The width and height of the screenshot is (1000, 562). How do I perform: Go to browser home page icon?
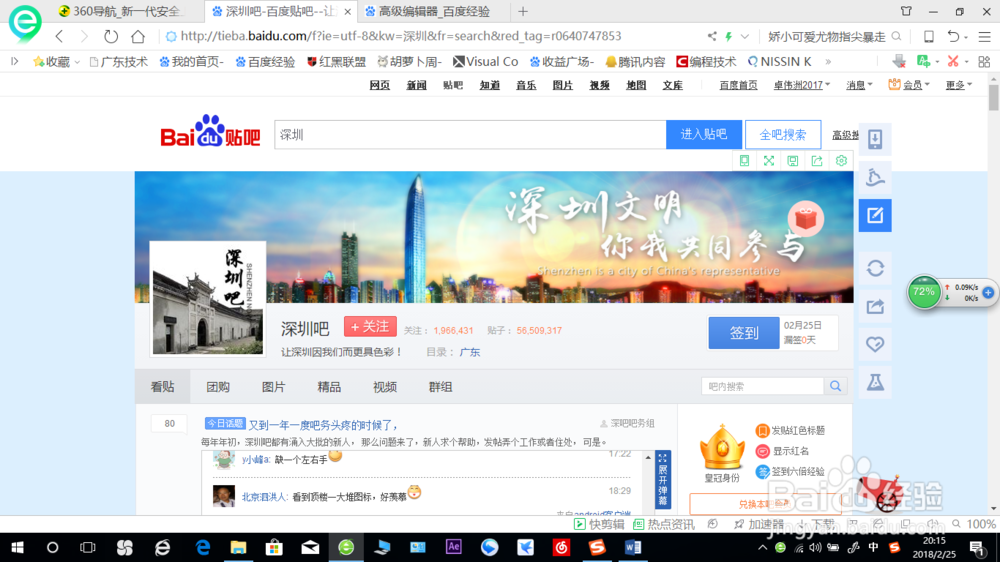[x=138, y=36]
